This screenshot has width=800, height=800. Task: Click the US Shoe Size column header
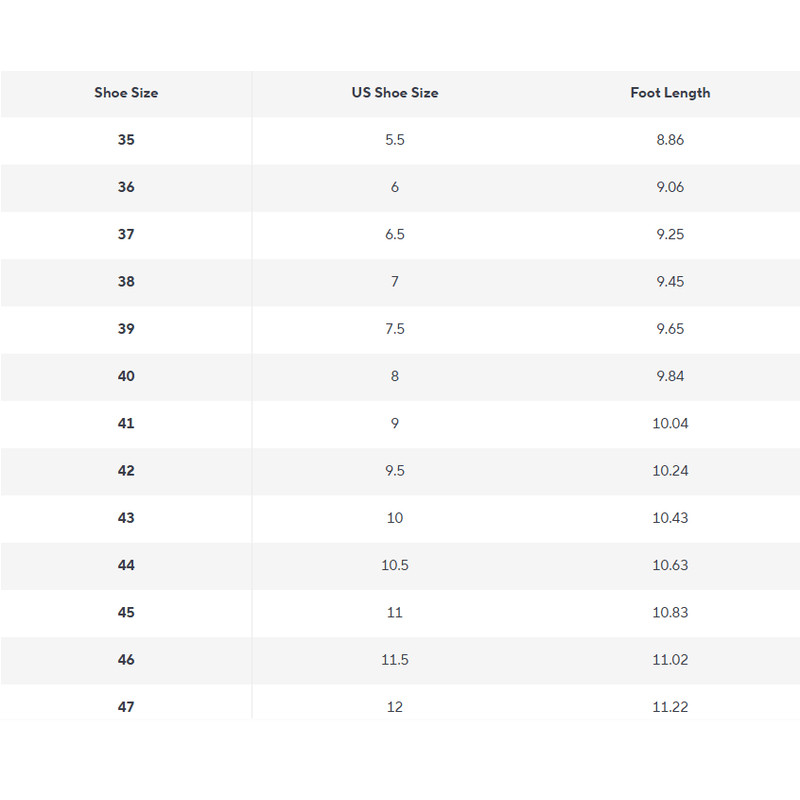click(395, 93)
